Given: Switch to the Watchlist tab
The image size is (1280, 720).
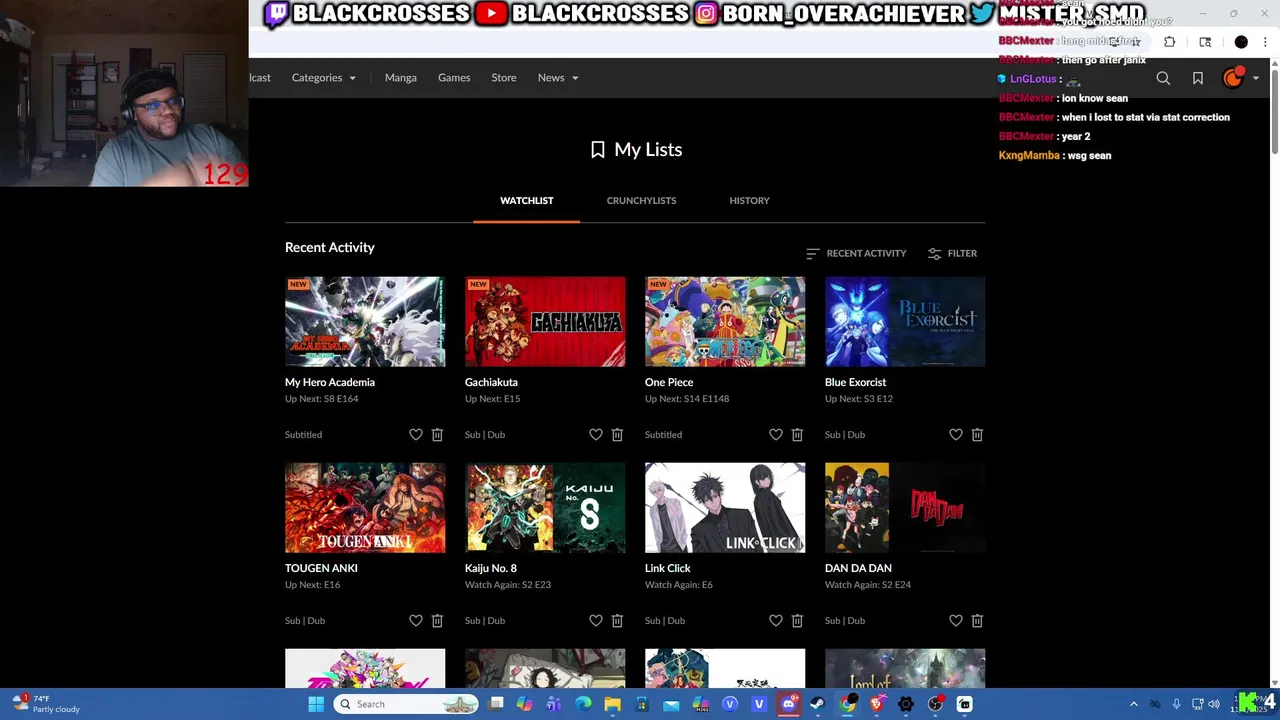Looking at the screenshot, I should [527, 201].
